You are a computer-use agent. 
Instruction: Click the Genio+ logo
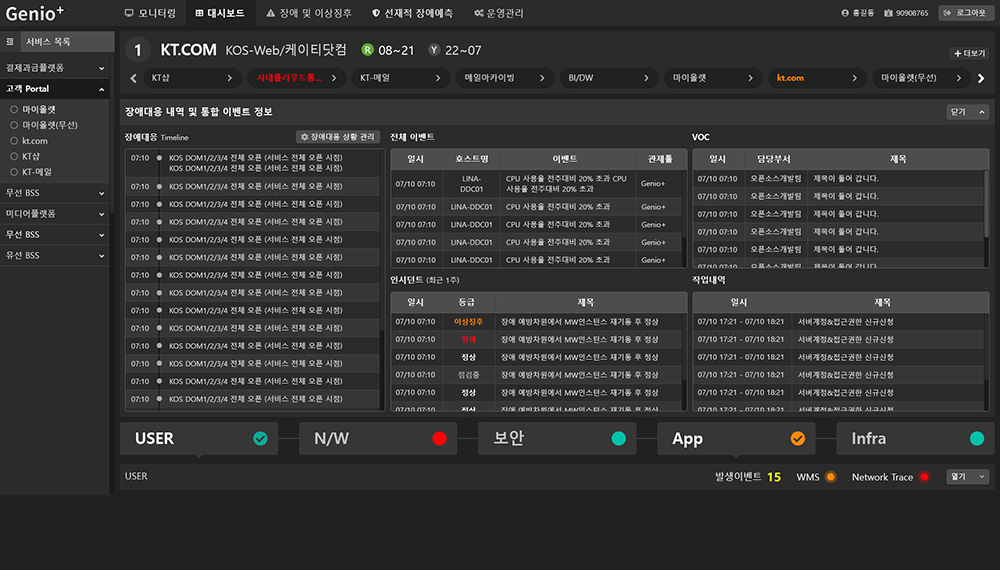tap(34, 13)
